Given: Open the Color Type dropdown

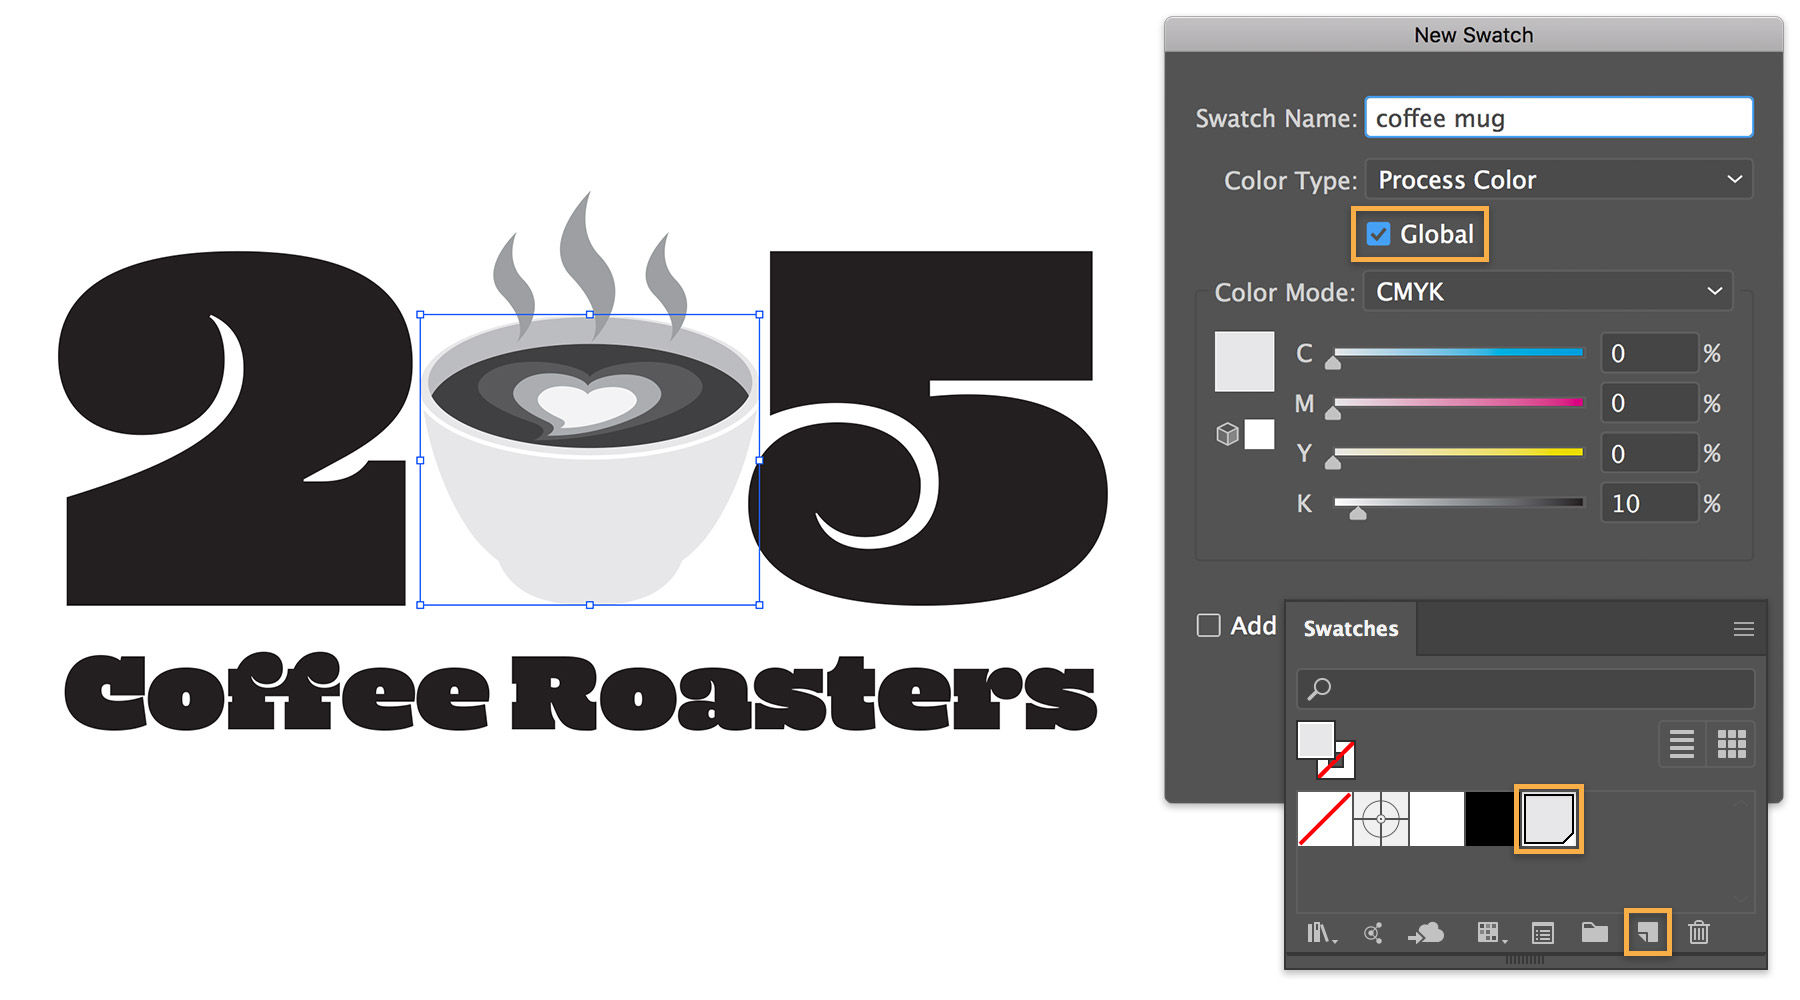Looking at the screenshot, I should [x=1558, y=179].
